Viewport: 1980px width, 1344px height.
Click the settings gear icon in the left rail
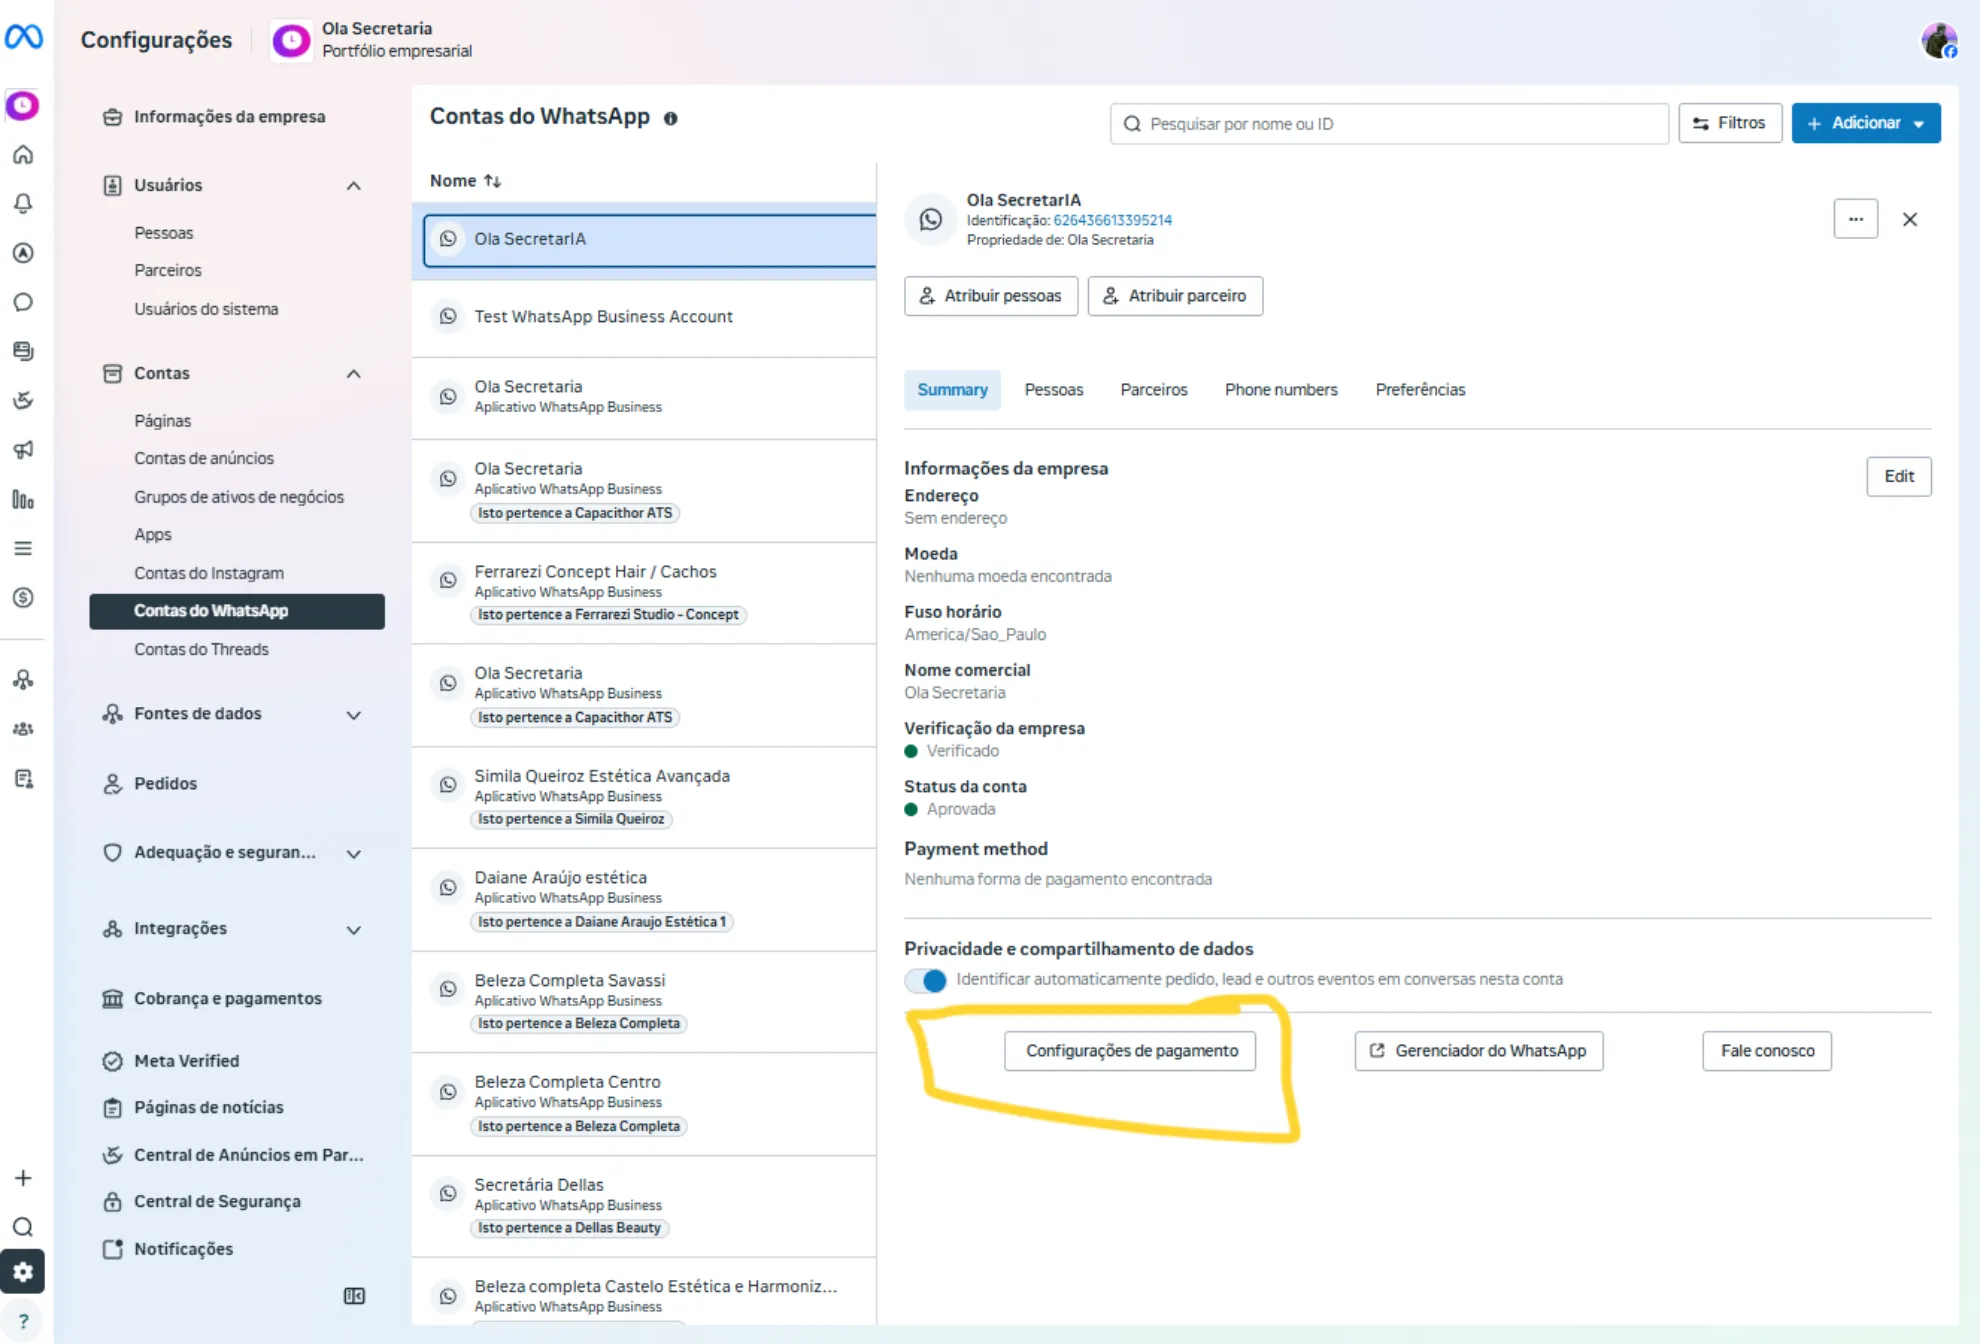tap(23, 1272)
